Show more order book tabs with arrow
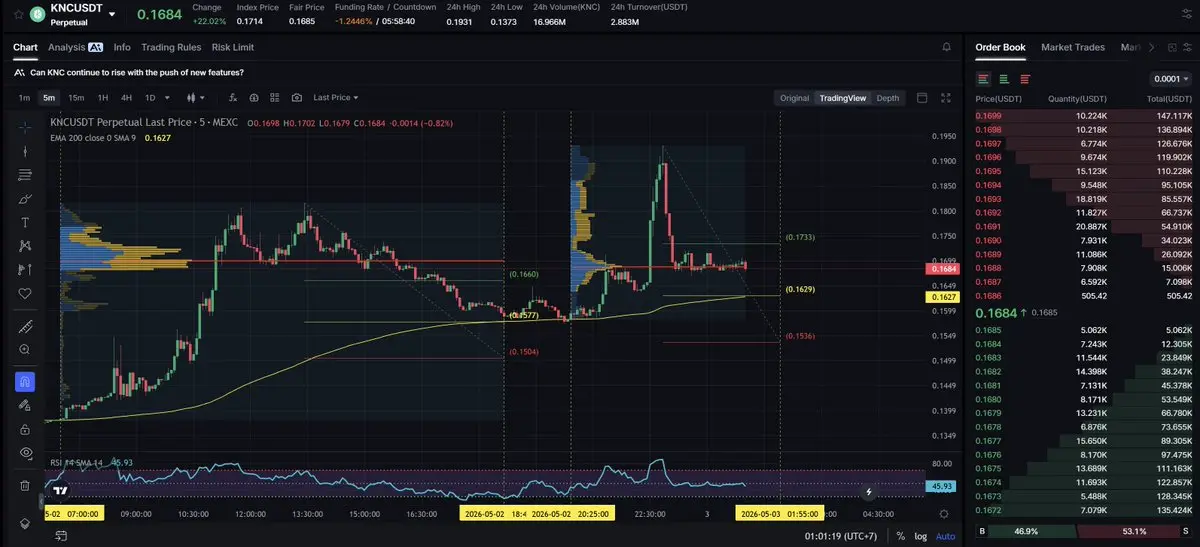The height and width of the screenshot is (547, 1200). 1152,47
